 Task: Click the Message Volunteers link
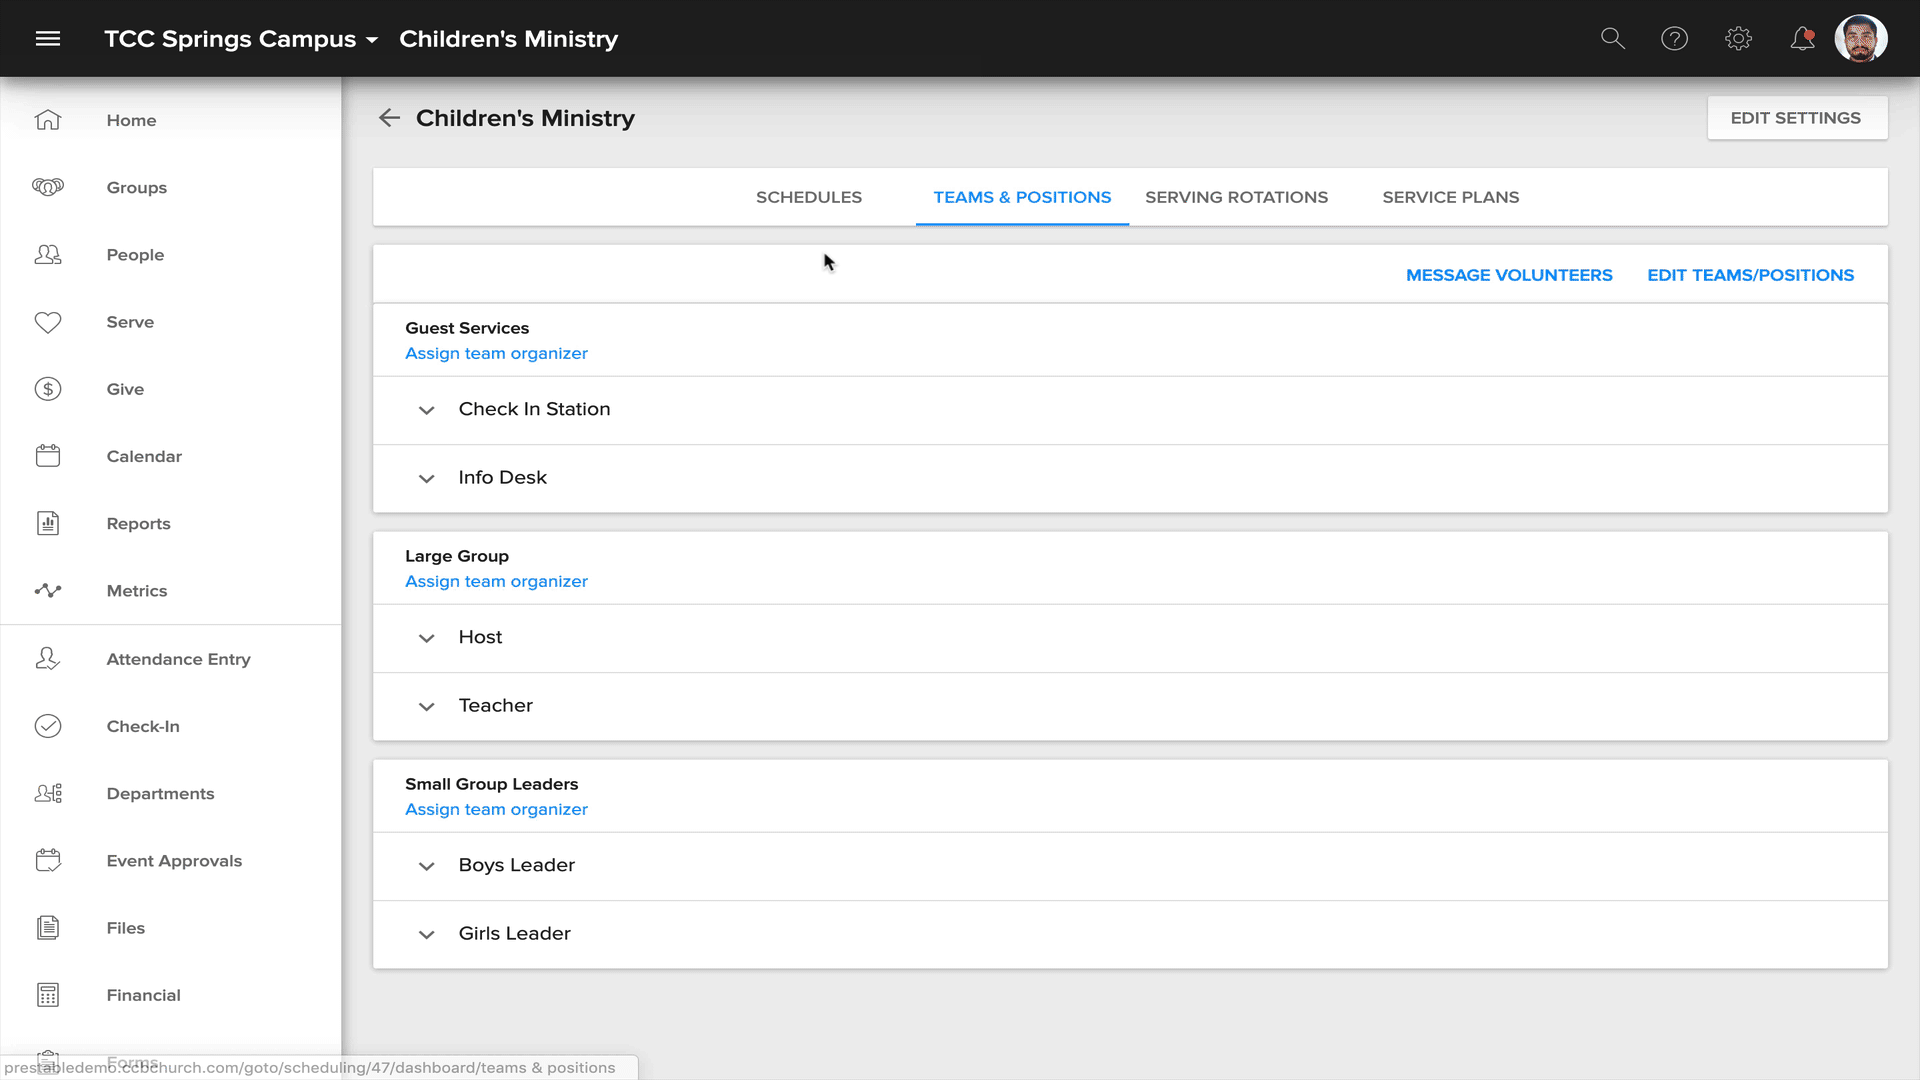(1508, 275)
